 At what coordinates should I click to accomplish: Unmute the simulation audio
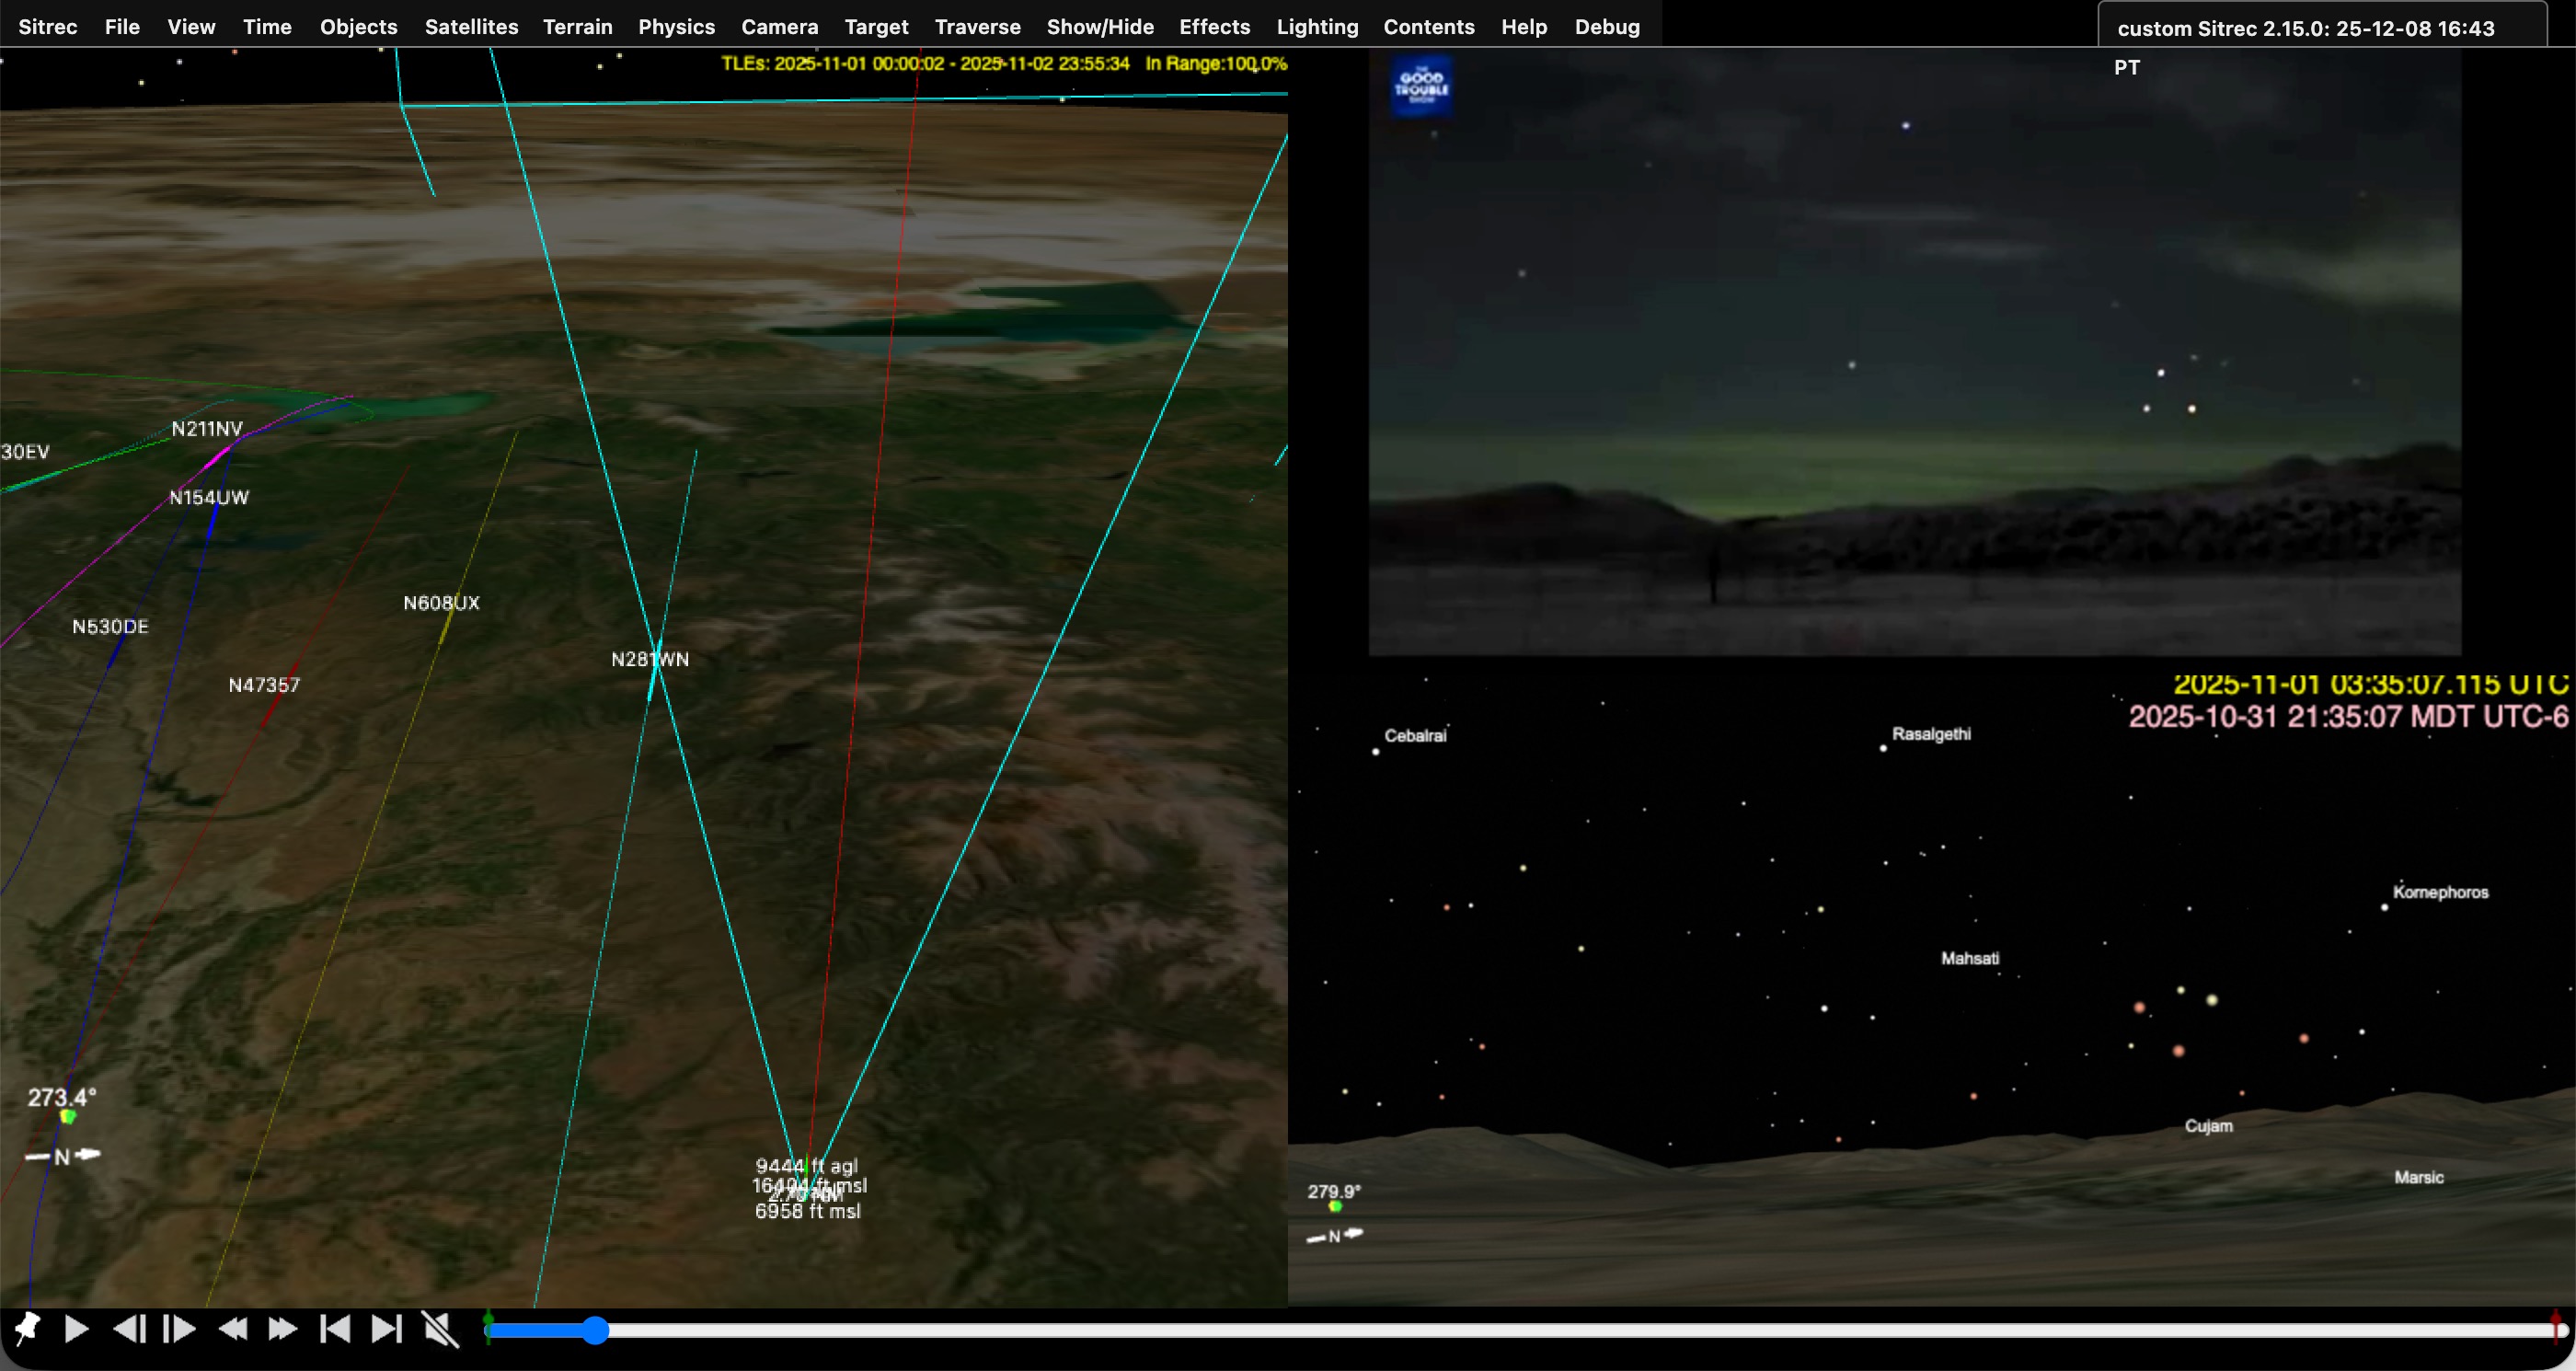(x=441, y=1329)
